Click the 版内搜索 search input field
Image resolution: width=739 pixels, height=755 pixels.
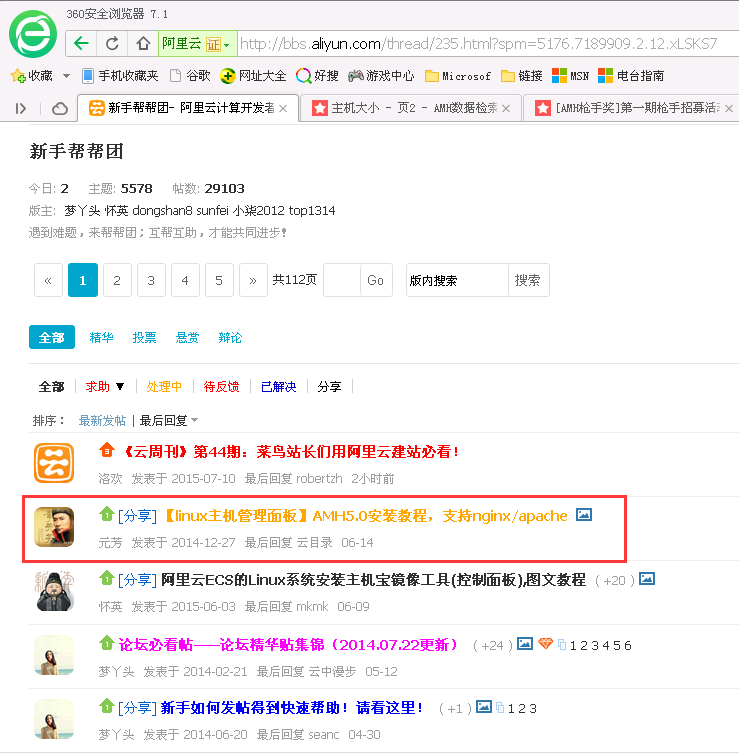pyautogui.click(x=457, y=281)
